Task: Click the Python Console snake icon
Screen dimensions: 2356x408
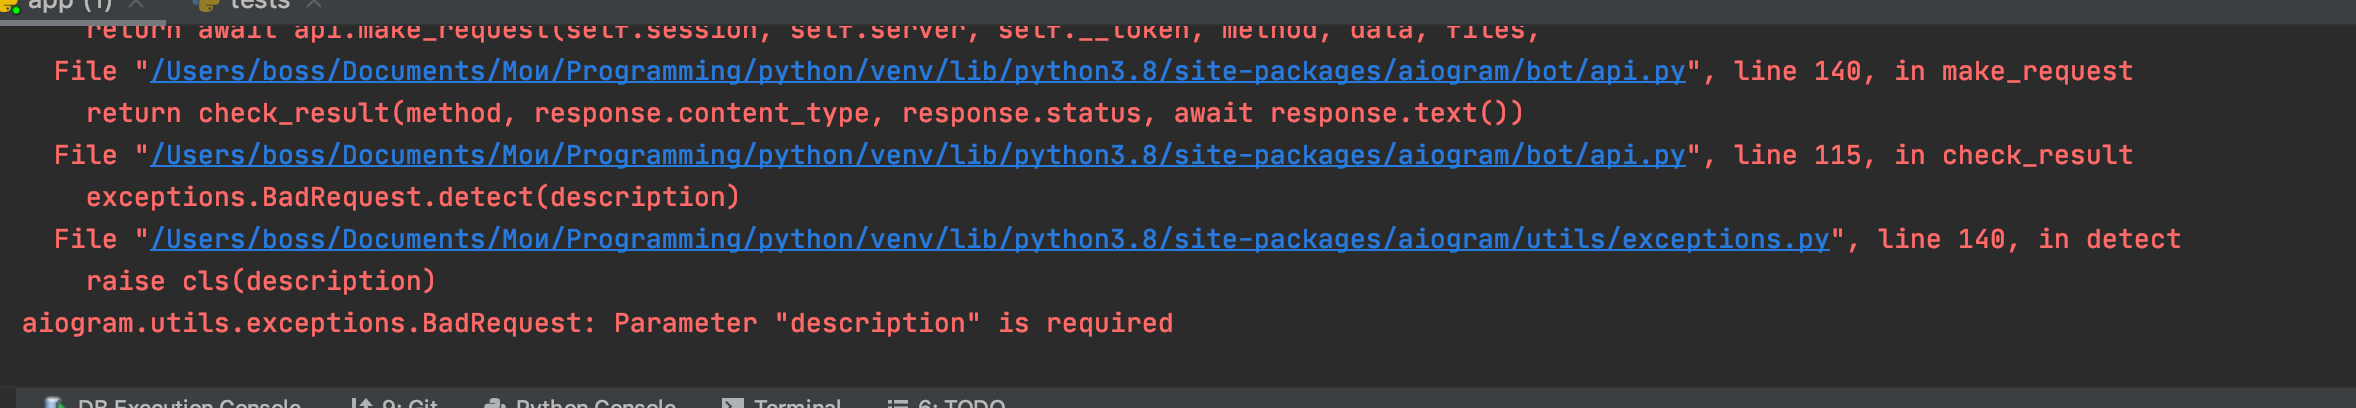Action: [x=494, y=403]
